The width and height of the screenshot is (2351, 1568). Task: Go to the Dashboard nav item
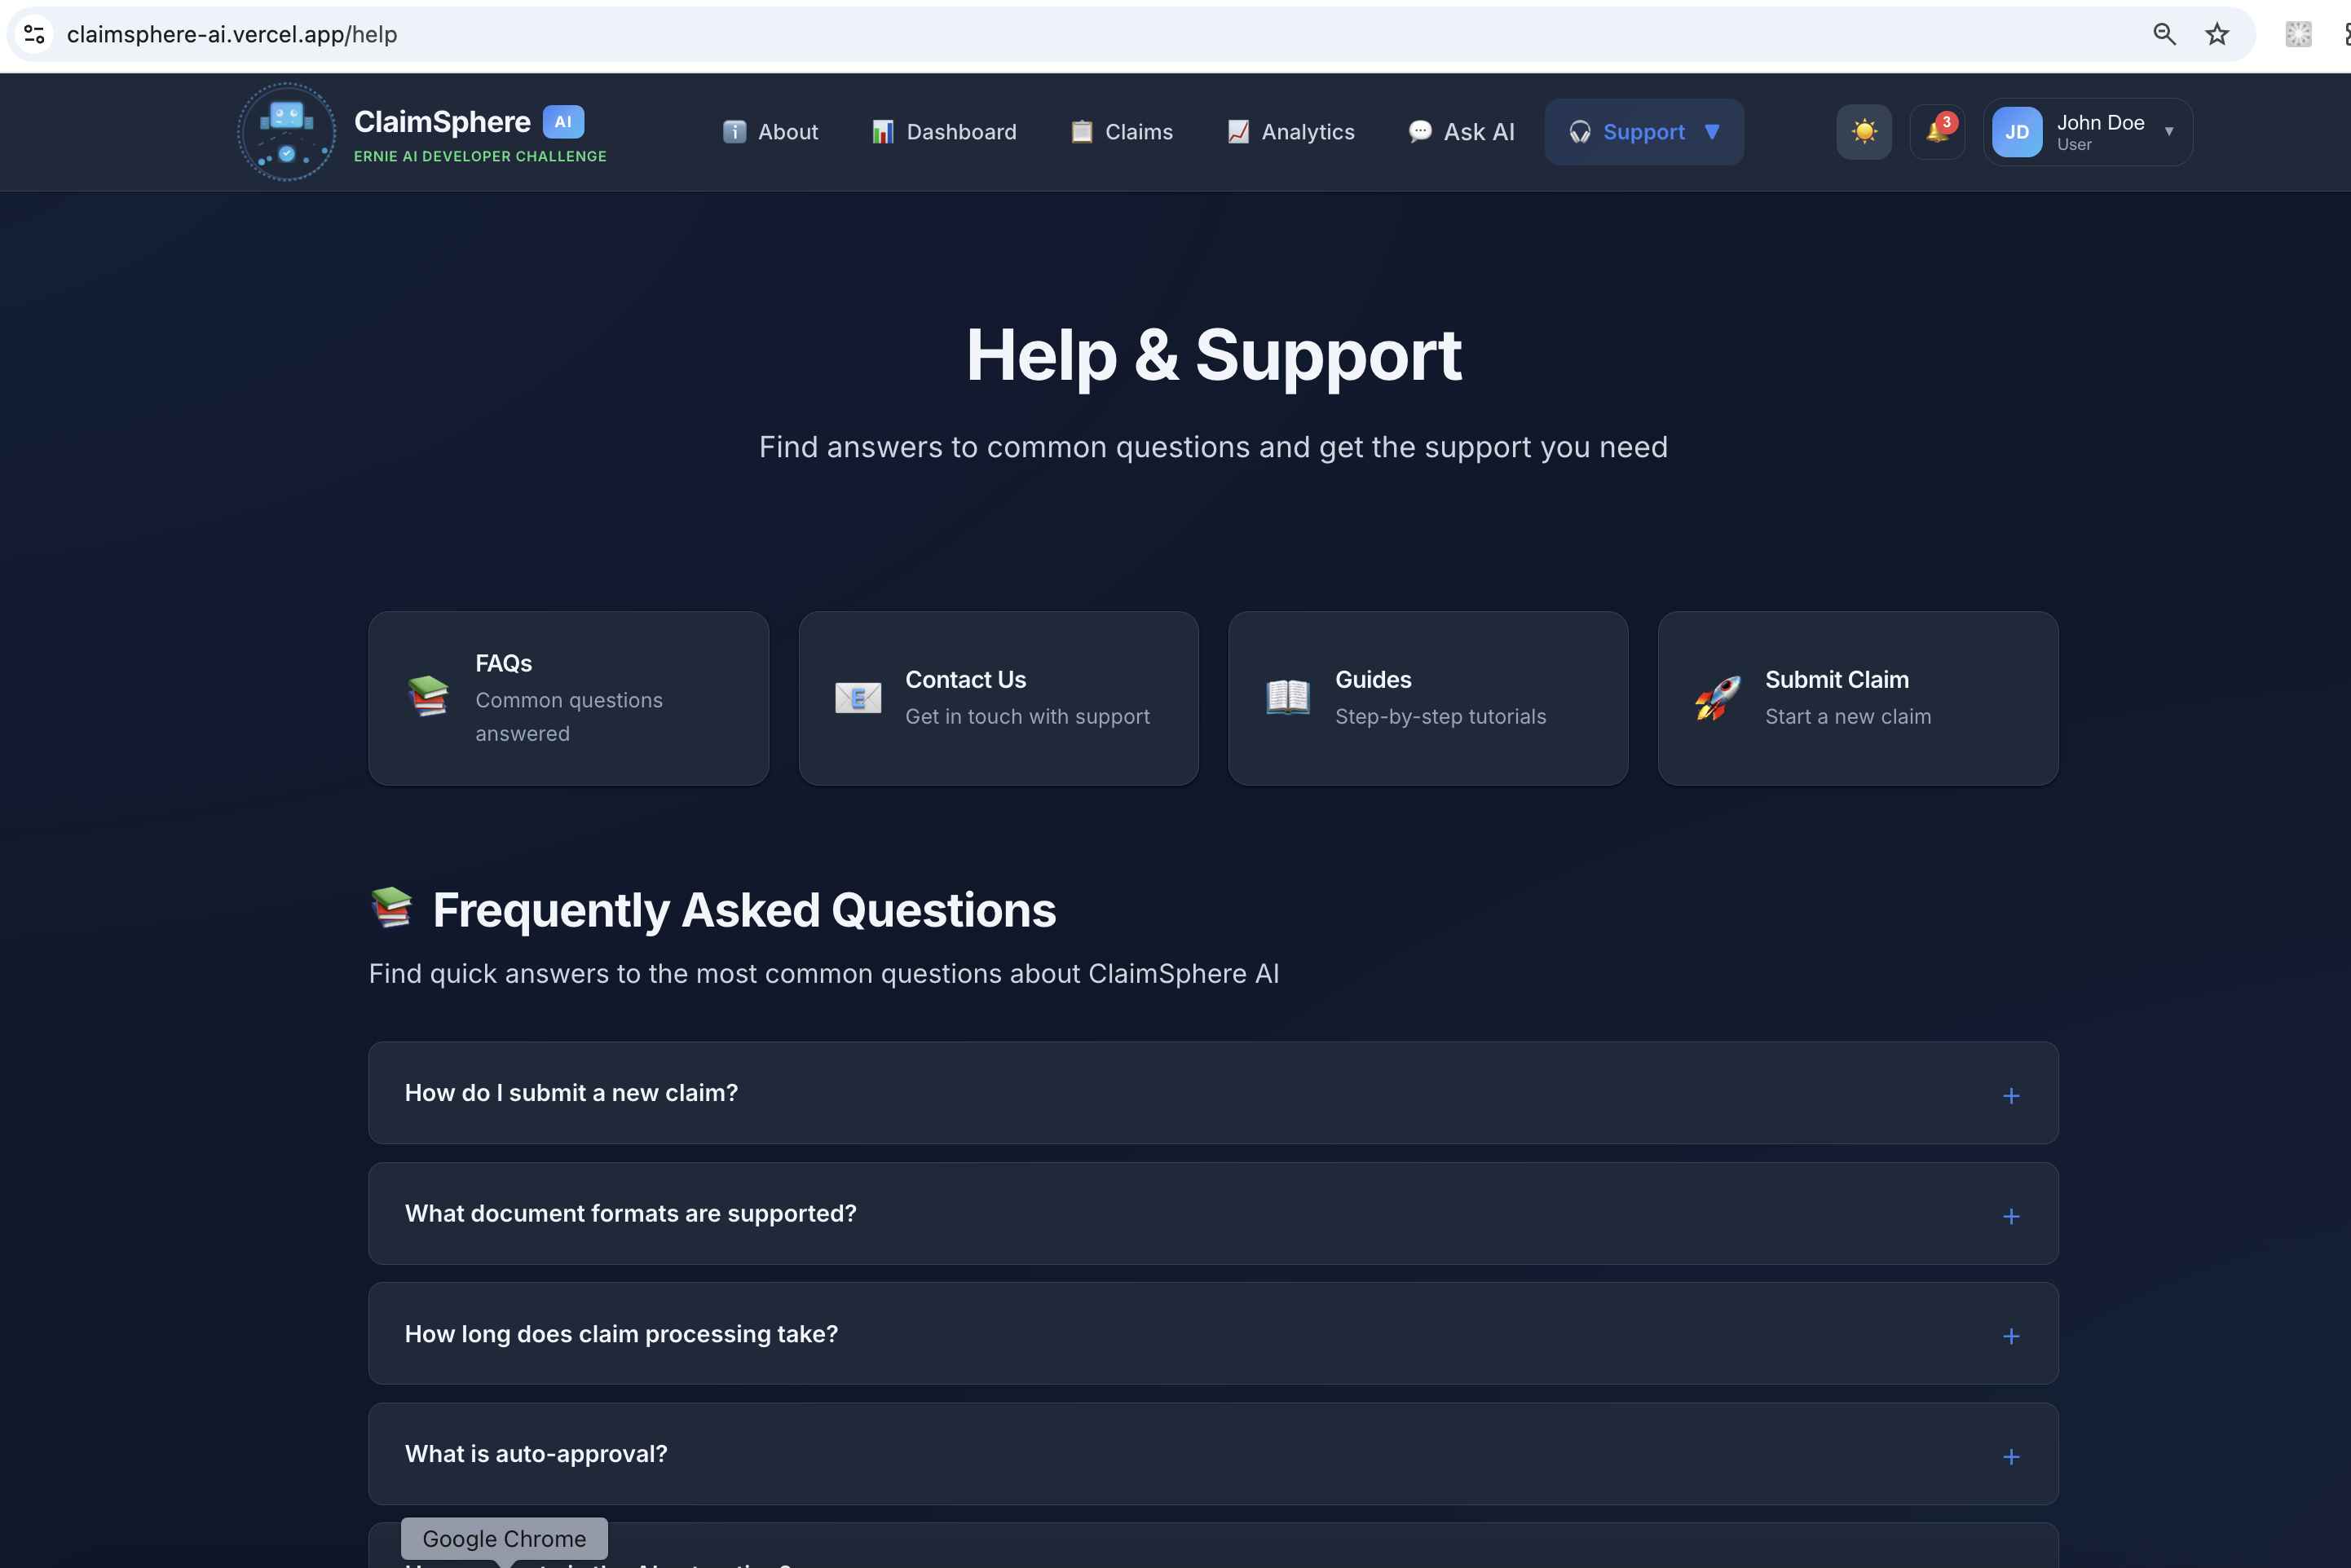click(943, 132)
